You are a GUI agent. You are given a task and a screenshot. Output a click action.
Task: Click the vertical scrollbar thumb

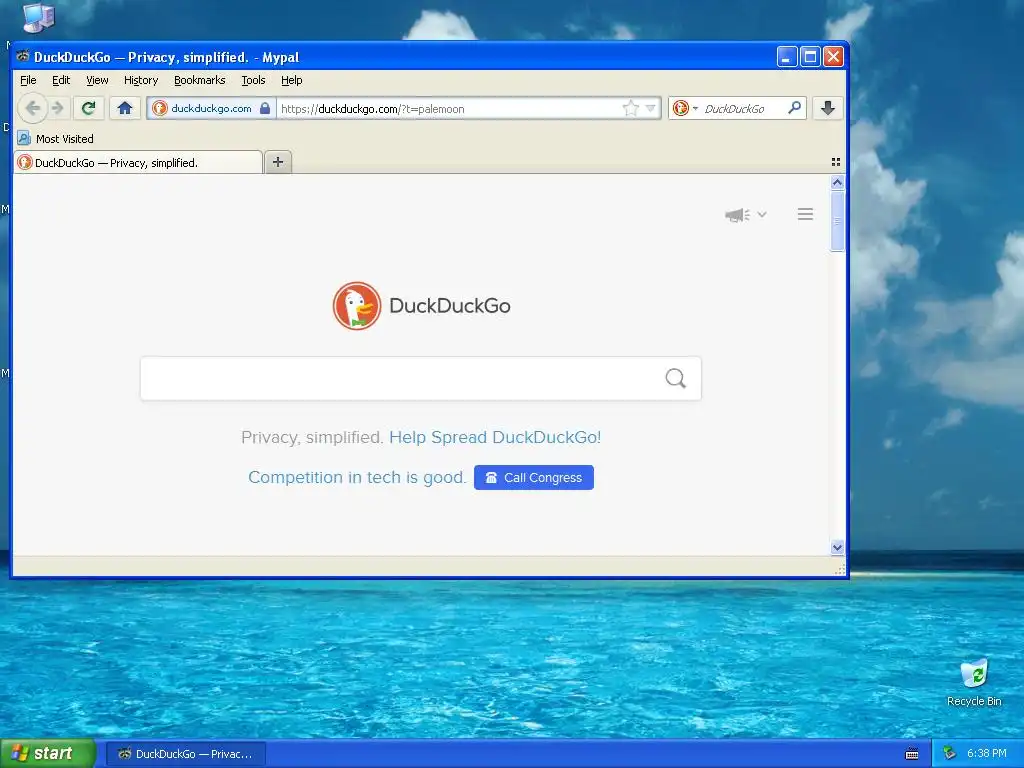(837, 221)
